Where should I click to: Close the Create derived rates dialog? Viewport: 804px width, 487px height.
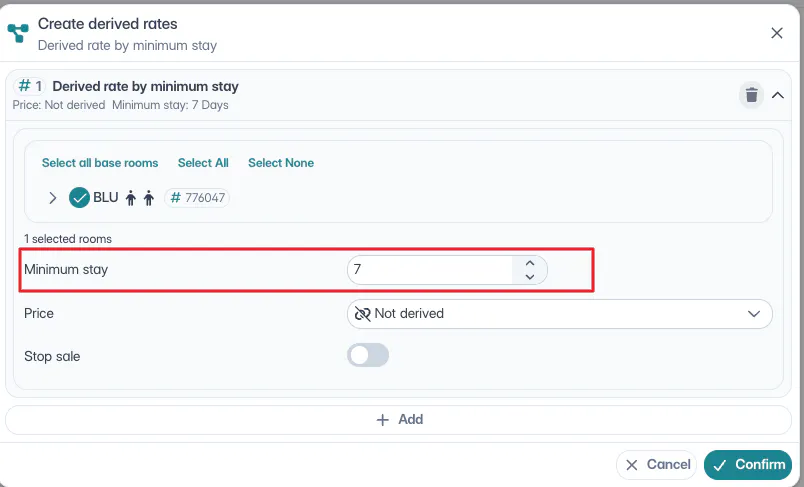[x=777, y=33]
